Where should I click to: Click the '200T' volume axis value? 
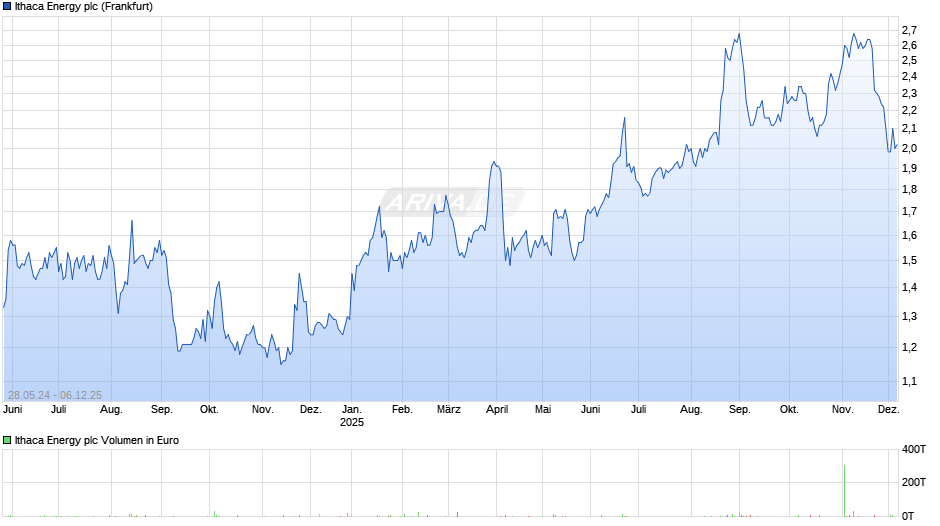pos(914,482)
